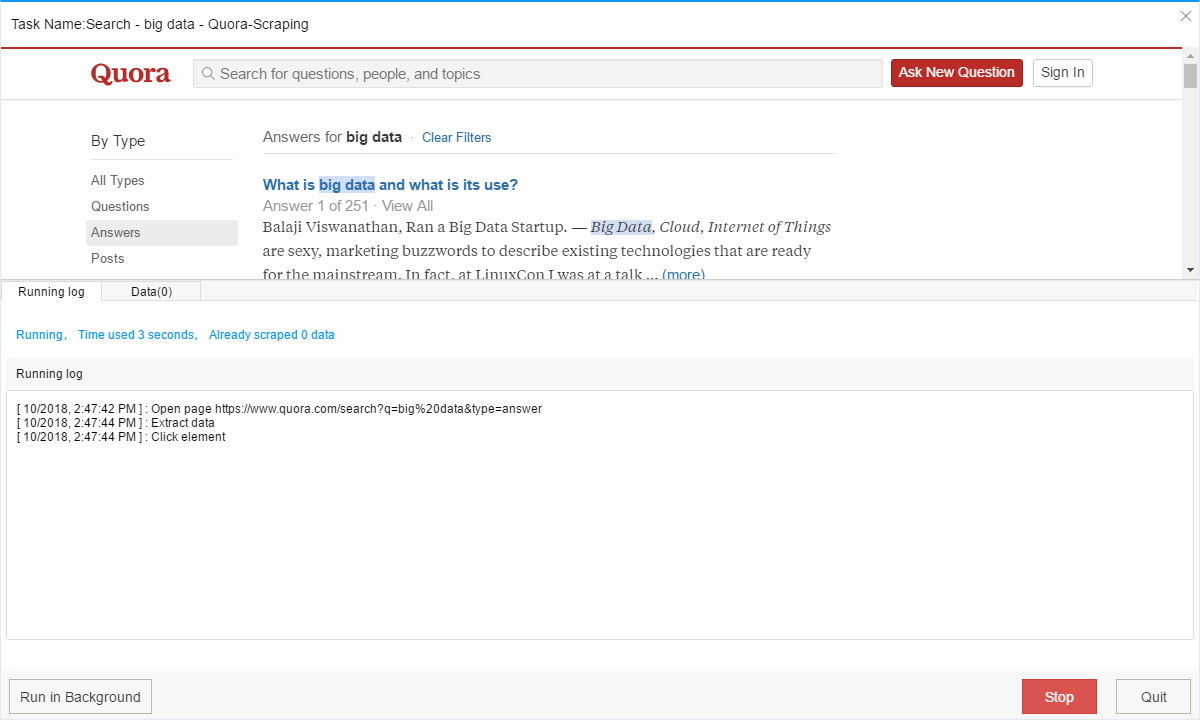Viewport: 1200px width, 720px height.
Task: Switch to Running log tab
Action: [51, 292]
